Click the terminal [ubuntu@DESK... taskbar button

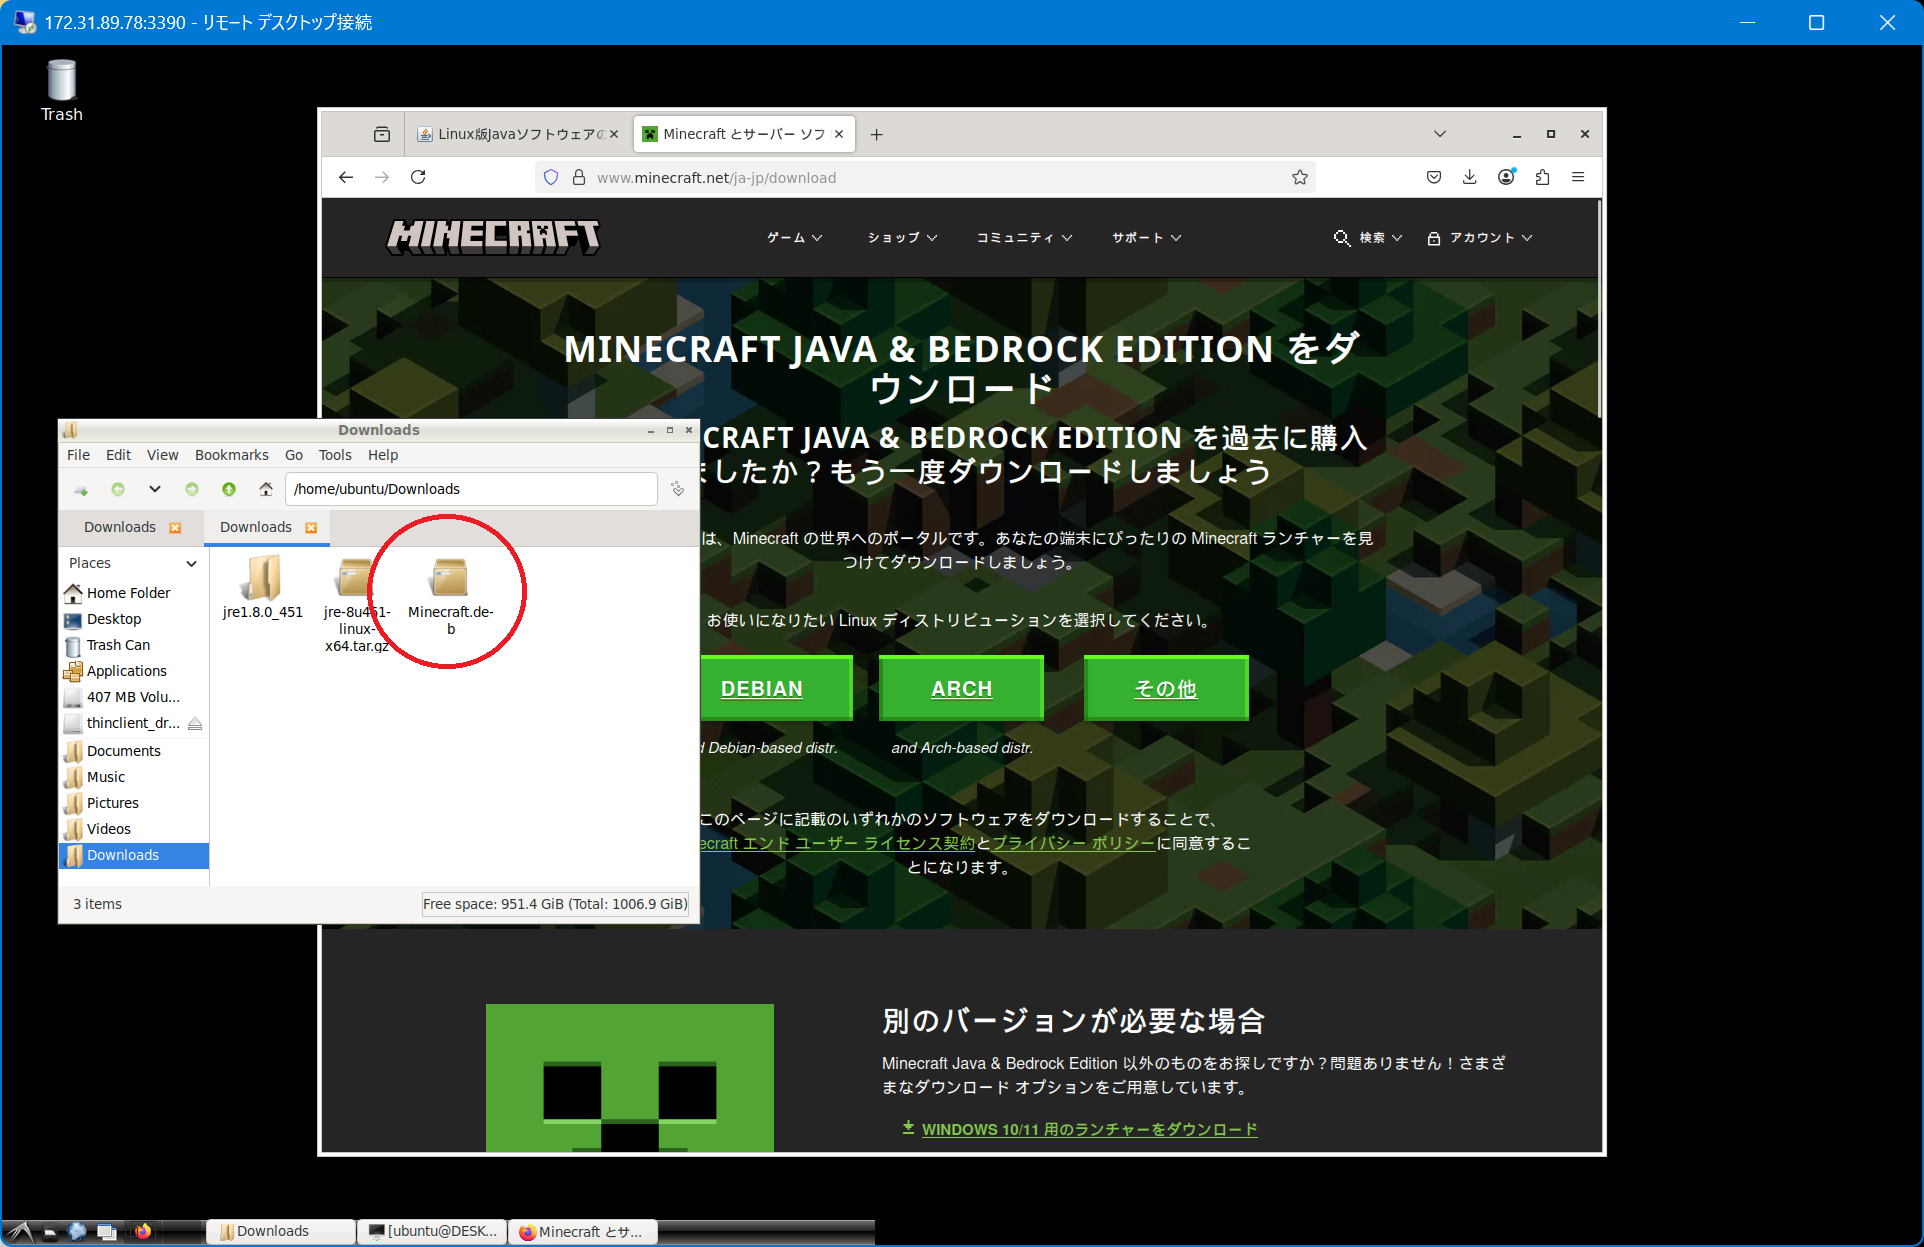[x=432, y=1231]
